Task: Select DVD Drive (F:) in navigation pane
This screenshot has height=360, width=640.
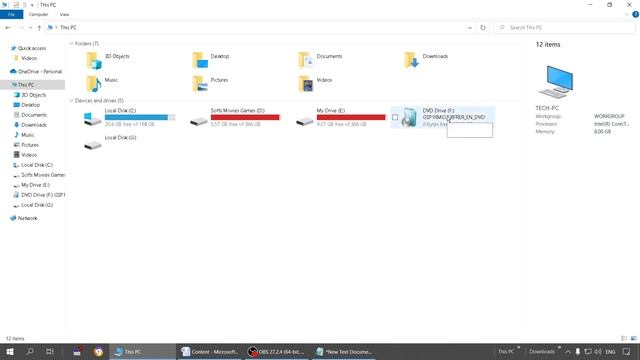Action: pos(43,195)
